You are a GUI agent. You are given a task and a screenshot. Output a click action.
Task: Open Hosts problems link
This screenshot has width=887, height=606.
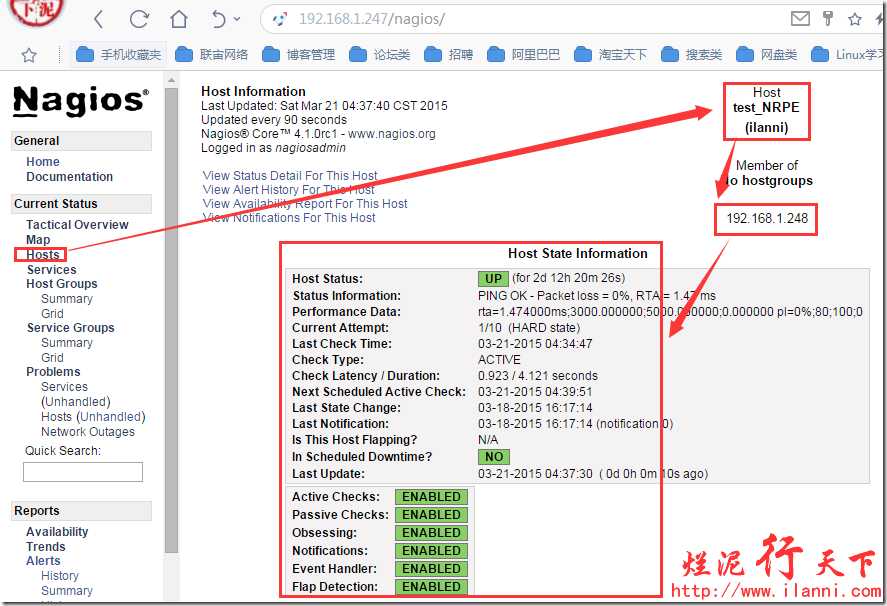click(x=57, y=417)
